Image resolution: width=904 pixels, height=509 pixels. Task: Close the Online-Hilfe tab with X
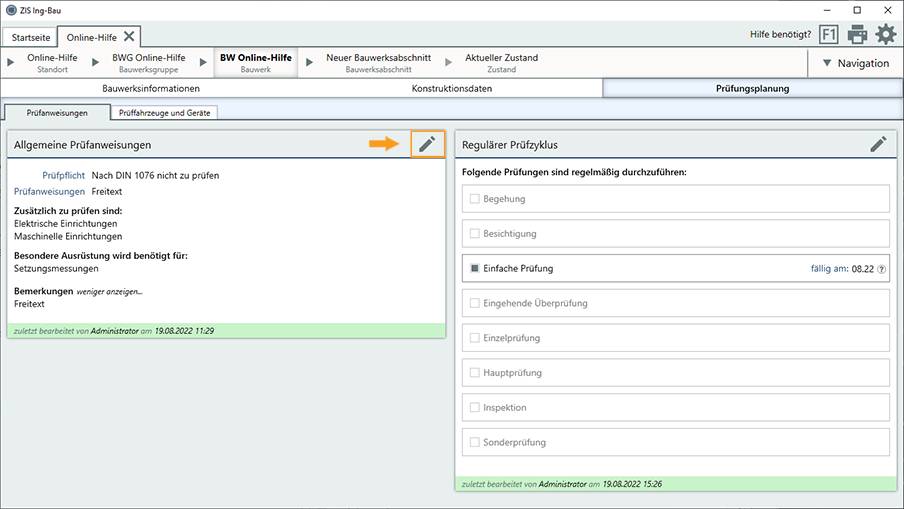tap(129, 36)
